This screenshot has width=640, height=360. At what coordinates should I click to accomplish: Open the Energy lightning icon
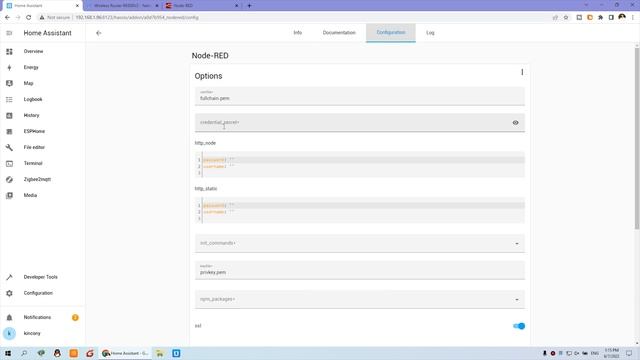click(9, 67)
